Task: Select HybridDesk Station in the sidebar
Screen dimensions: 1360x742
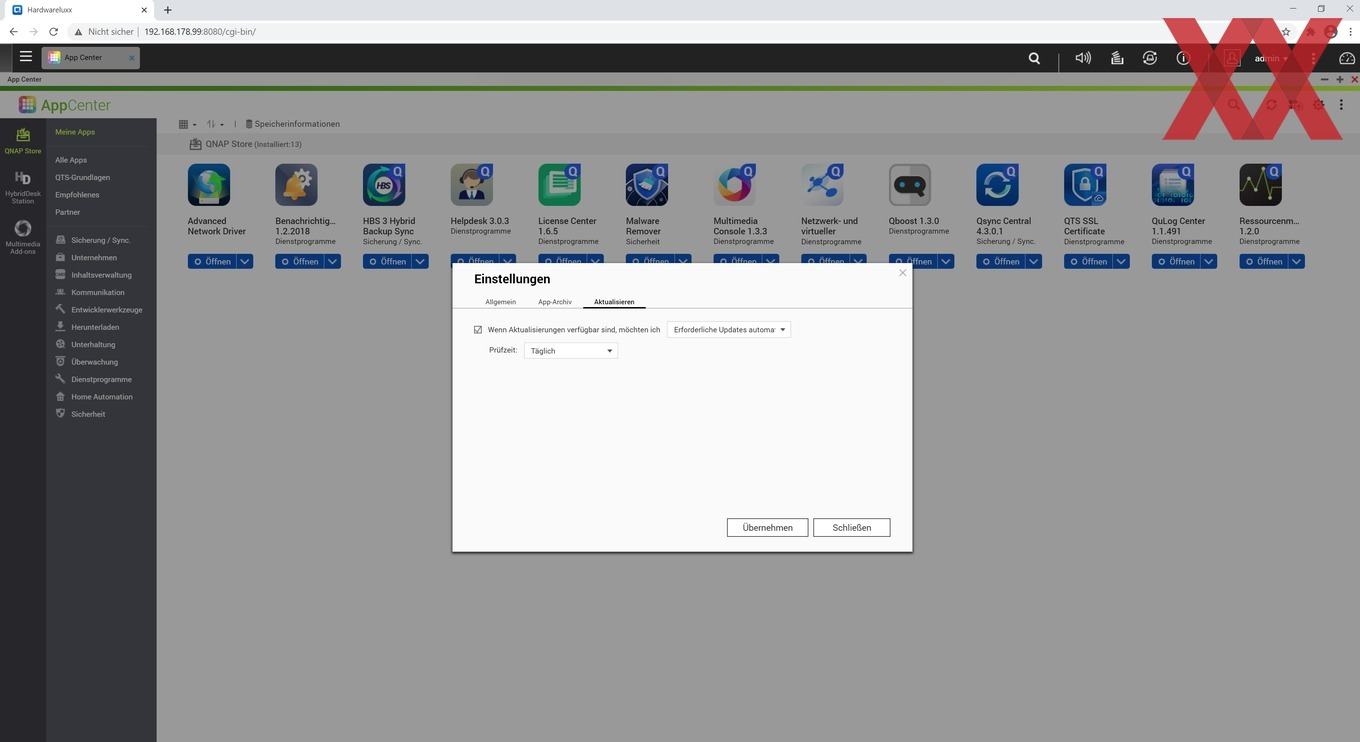Action: 23,187
